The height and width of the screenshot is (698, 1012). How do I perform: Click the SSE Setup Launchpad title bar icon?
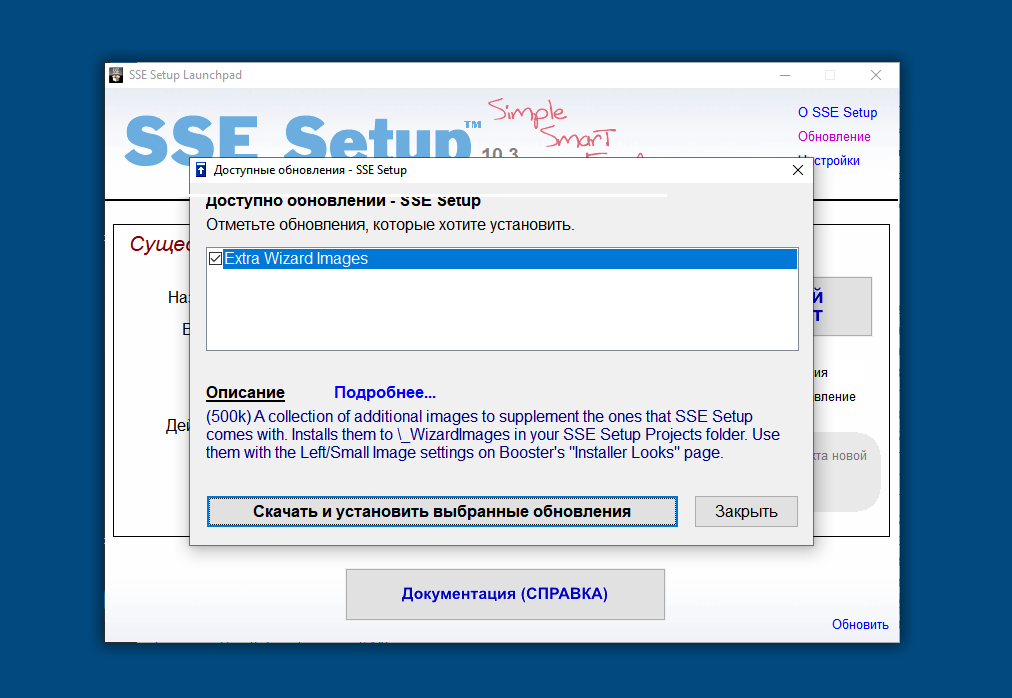[116, 75]
